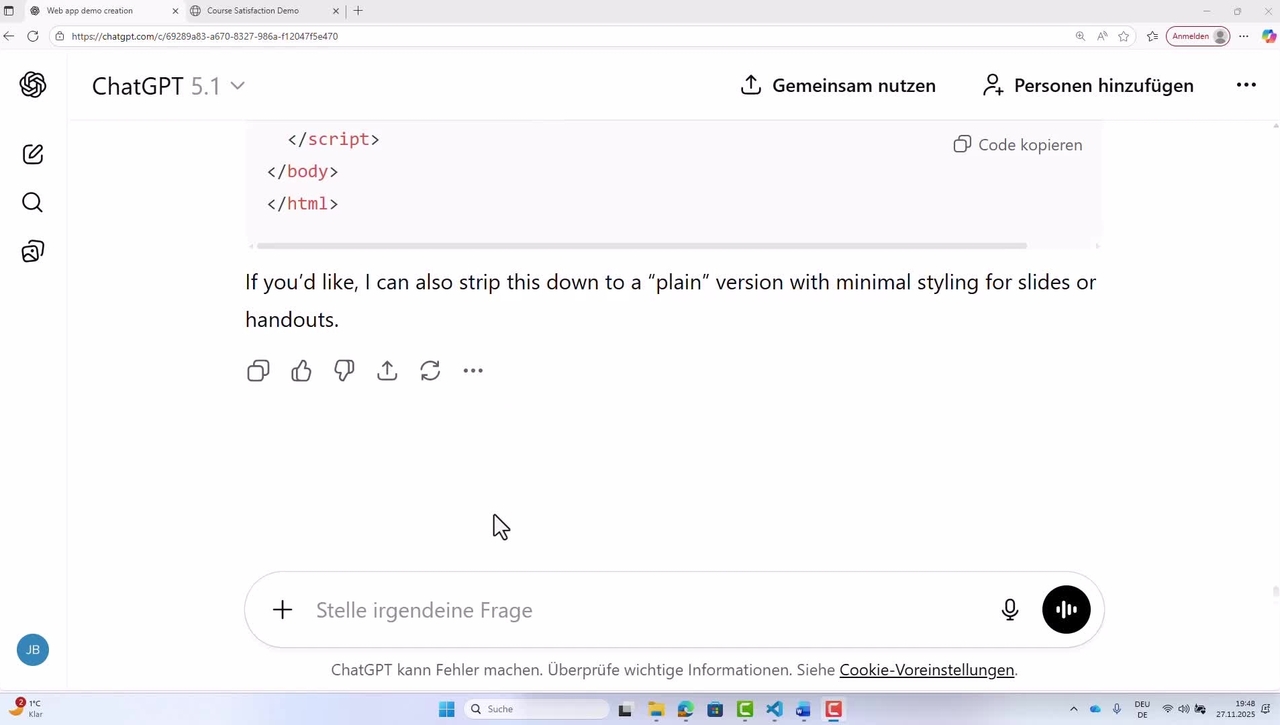Start dictation with the microphone icon
Viewport: 1280px width, 725px height.
[x=1010, y=610]
